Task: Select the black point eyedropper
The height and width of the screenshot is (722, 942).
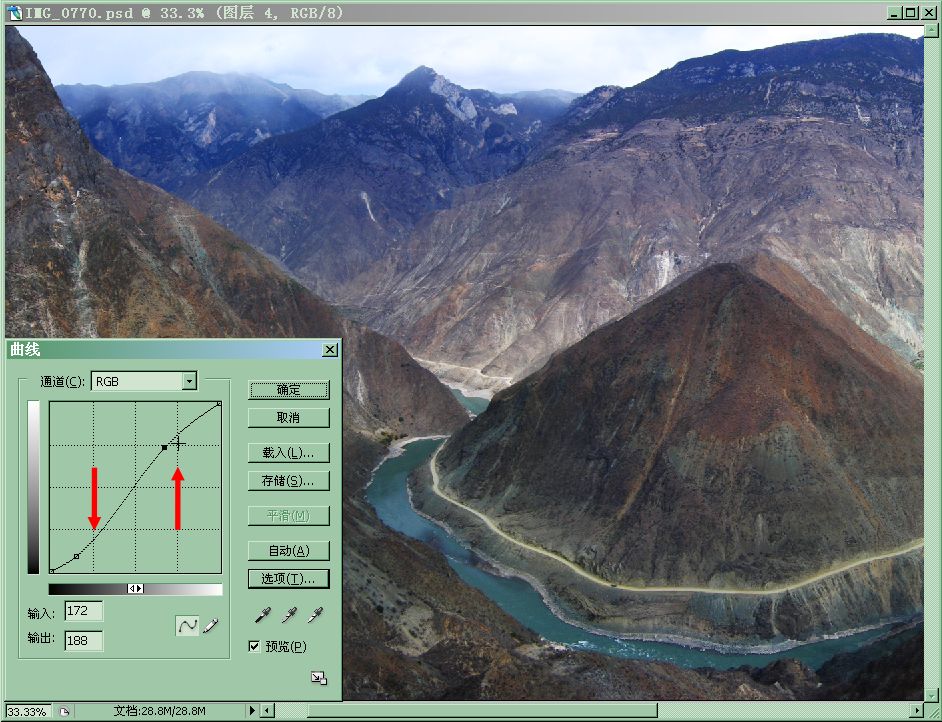Action: (x=260, y=615)
